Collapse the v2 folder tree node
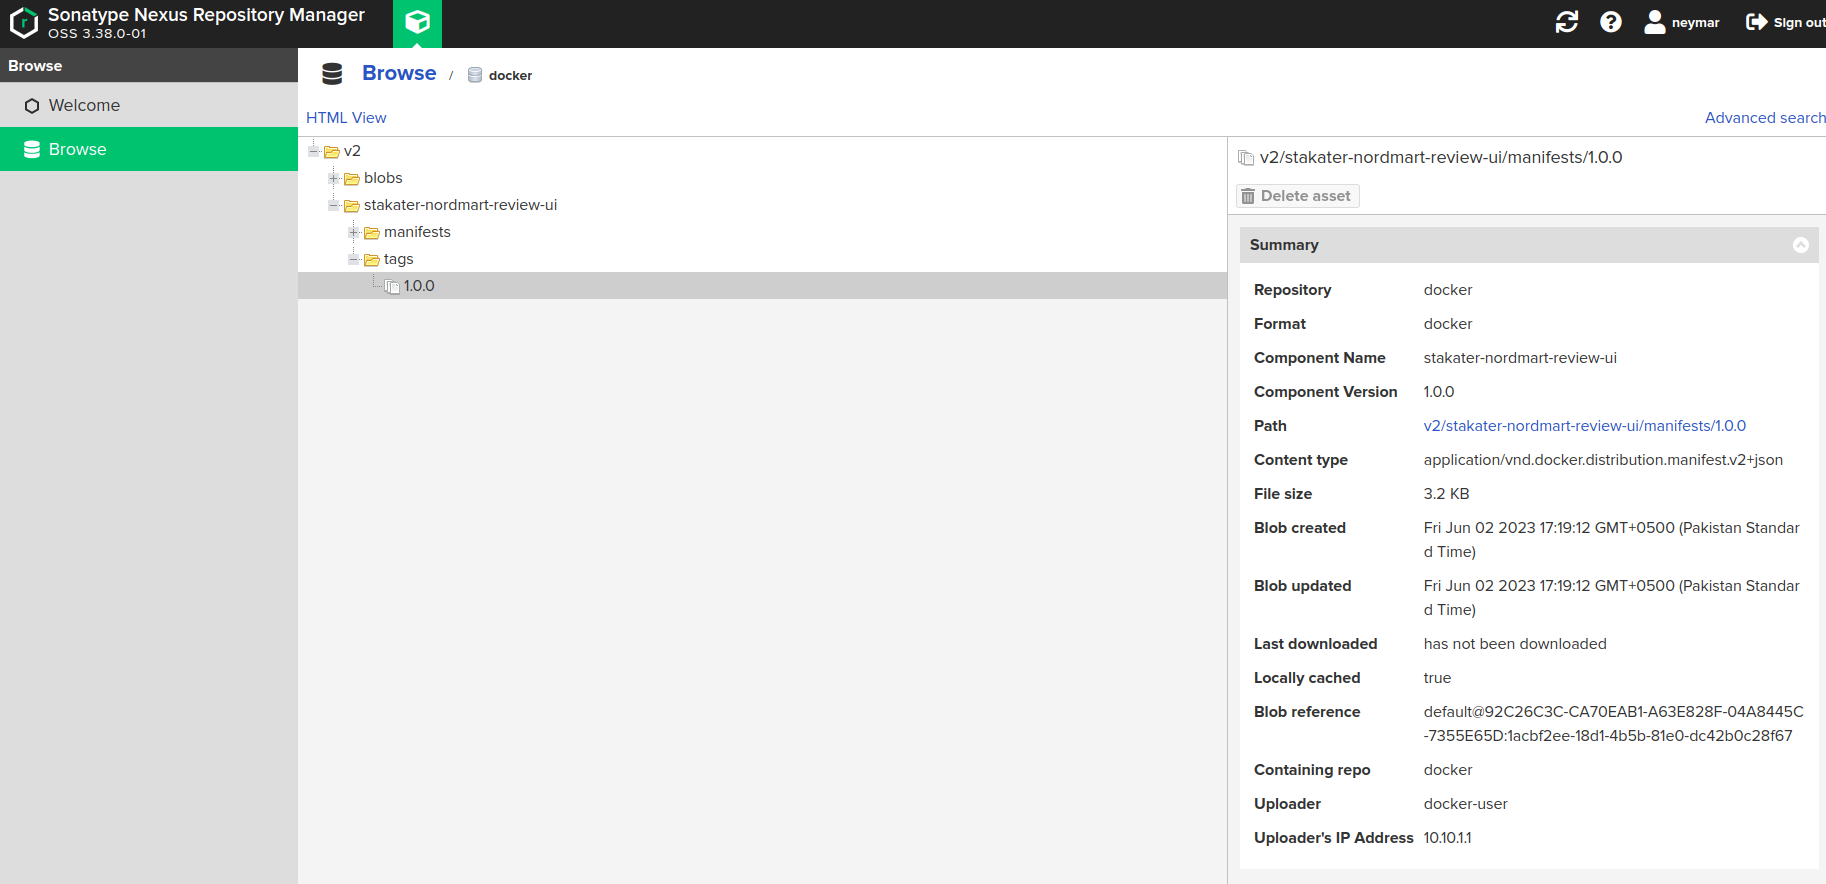The width and height of the screenshot is (1826, 884). pyautogui.click(x=314, y=151)
